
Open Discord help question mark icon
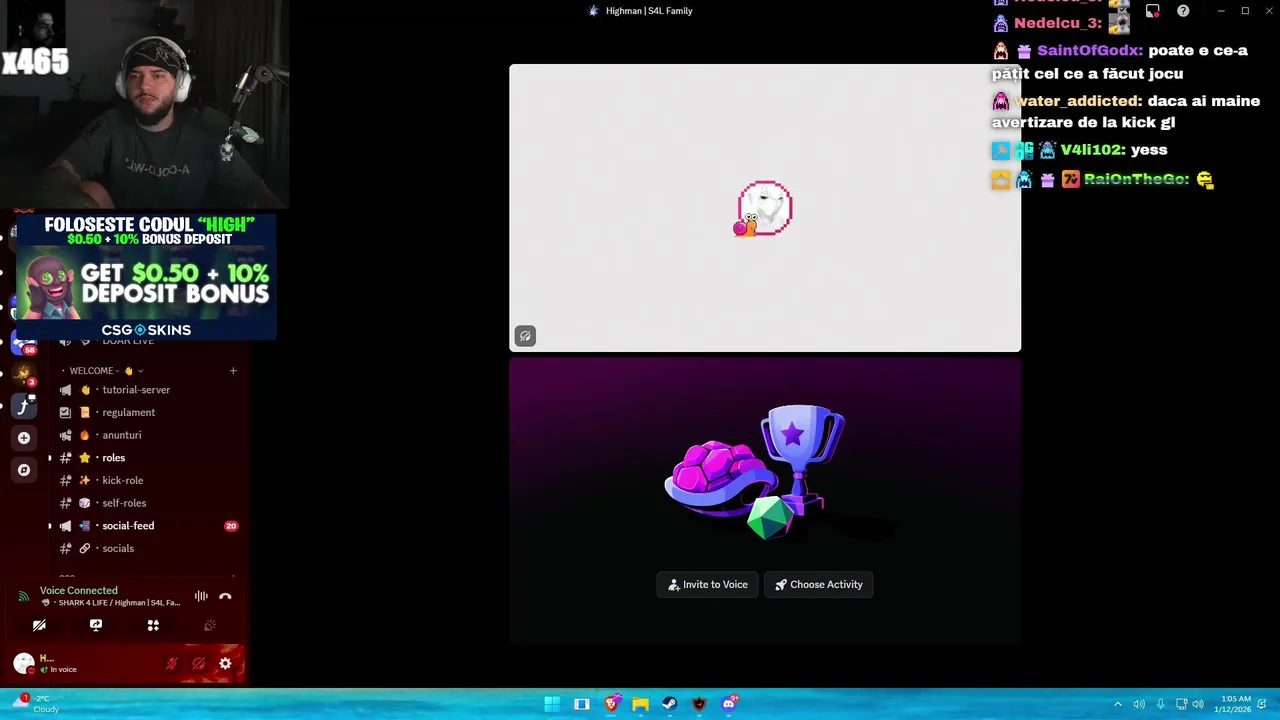[x=1183, y=11]
